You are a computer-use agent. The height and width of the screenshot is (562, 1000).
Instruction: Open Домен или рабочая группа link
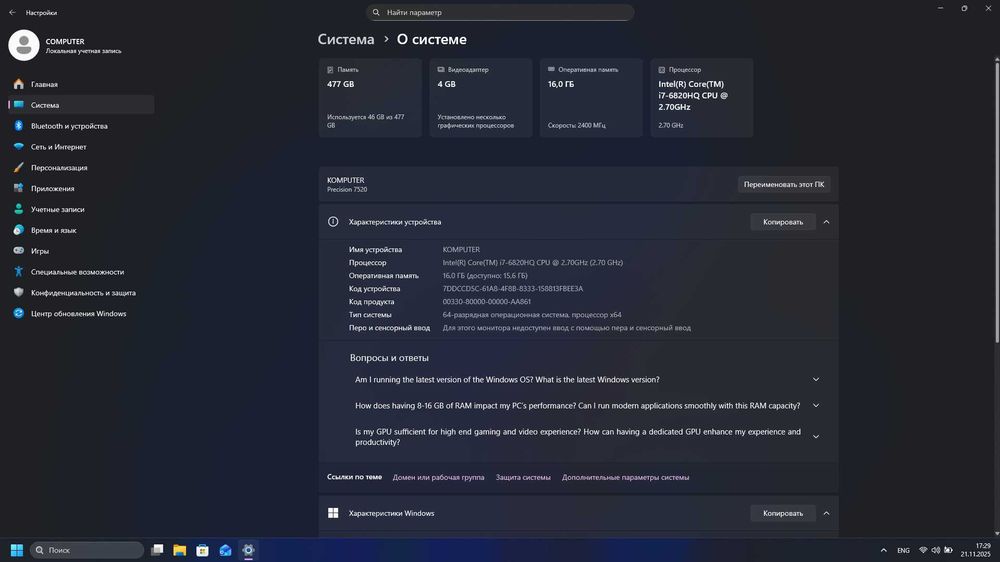click(438, 477)
